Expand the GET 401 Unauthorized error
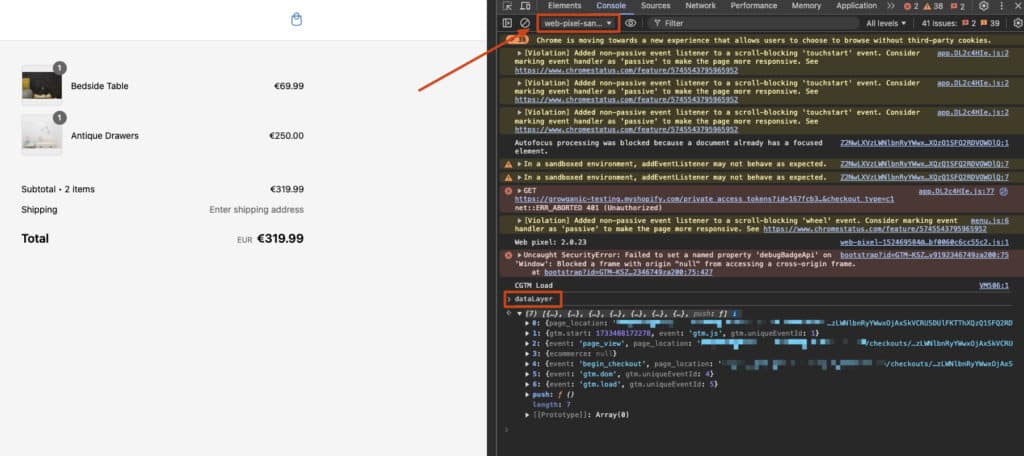The width and height of the screenshot is (1024, 456). 520,191
